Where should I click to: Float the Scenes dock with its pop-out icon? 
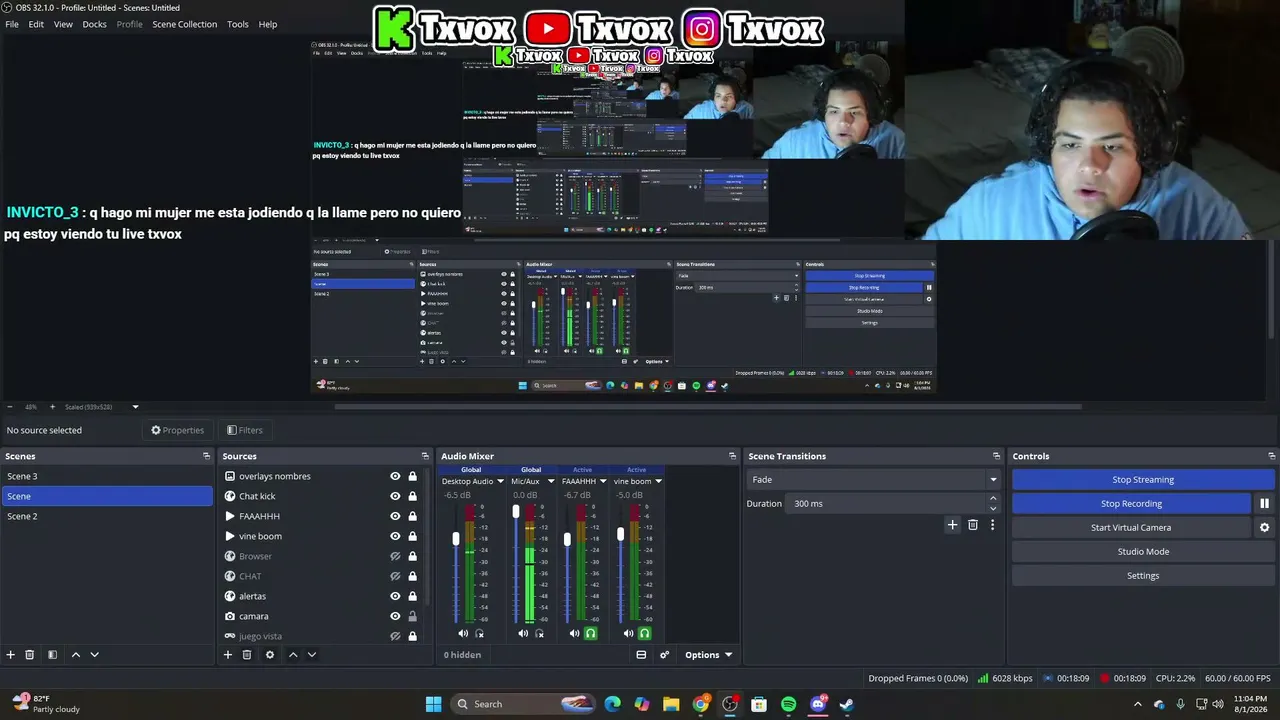(207, 456)
